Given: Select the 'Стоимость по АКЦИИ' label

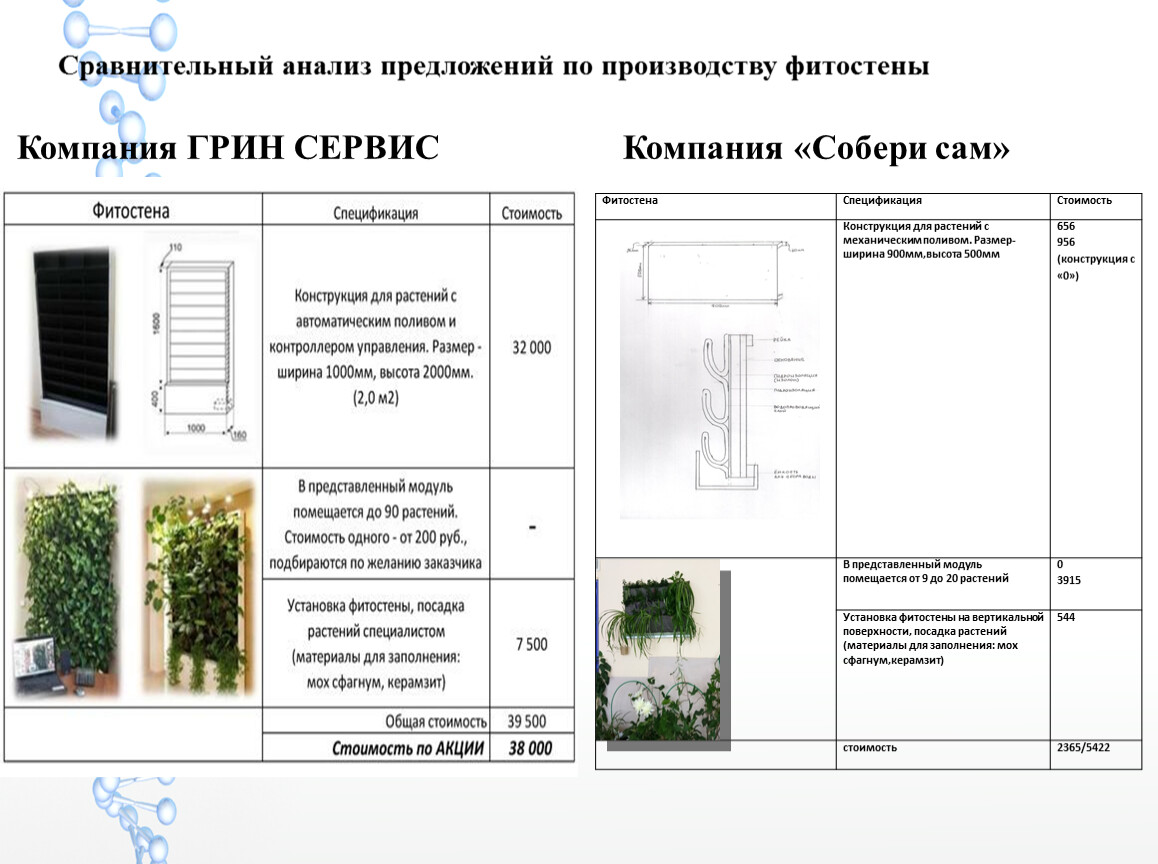Looking at the screenshot, I should 408,748.
